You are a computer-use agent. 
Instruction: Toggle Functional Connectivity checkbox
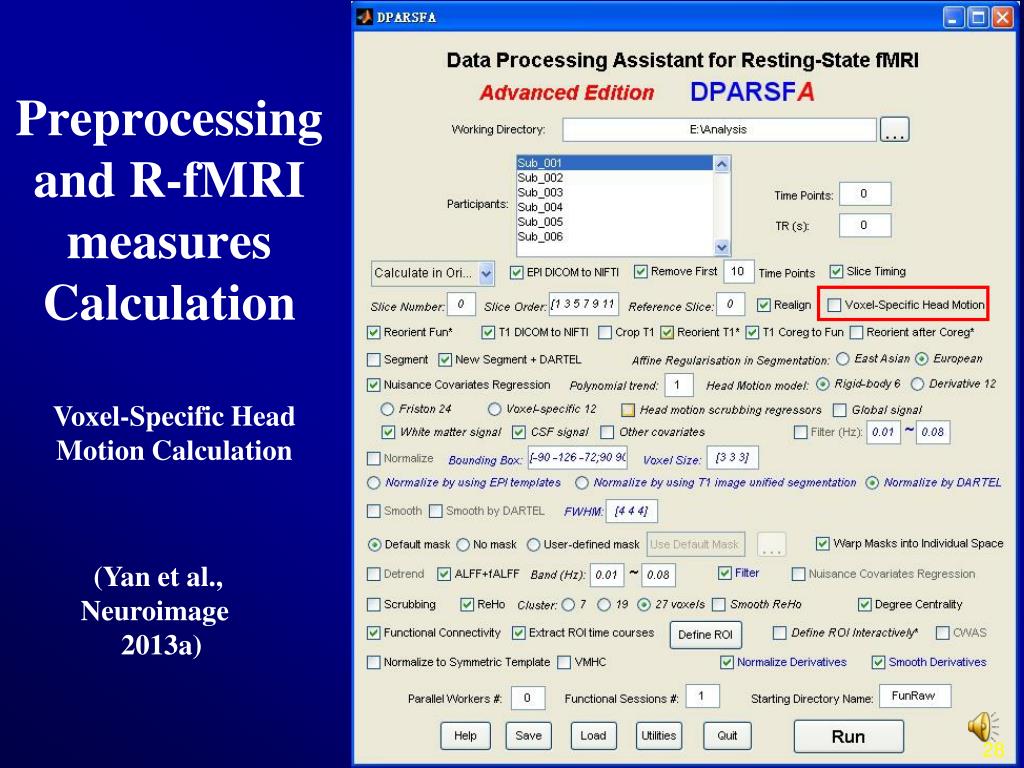[x=374, y=633]
